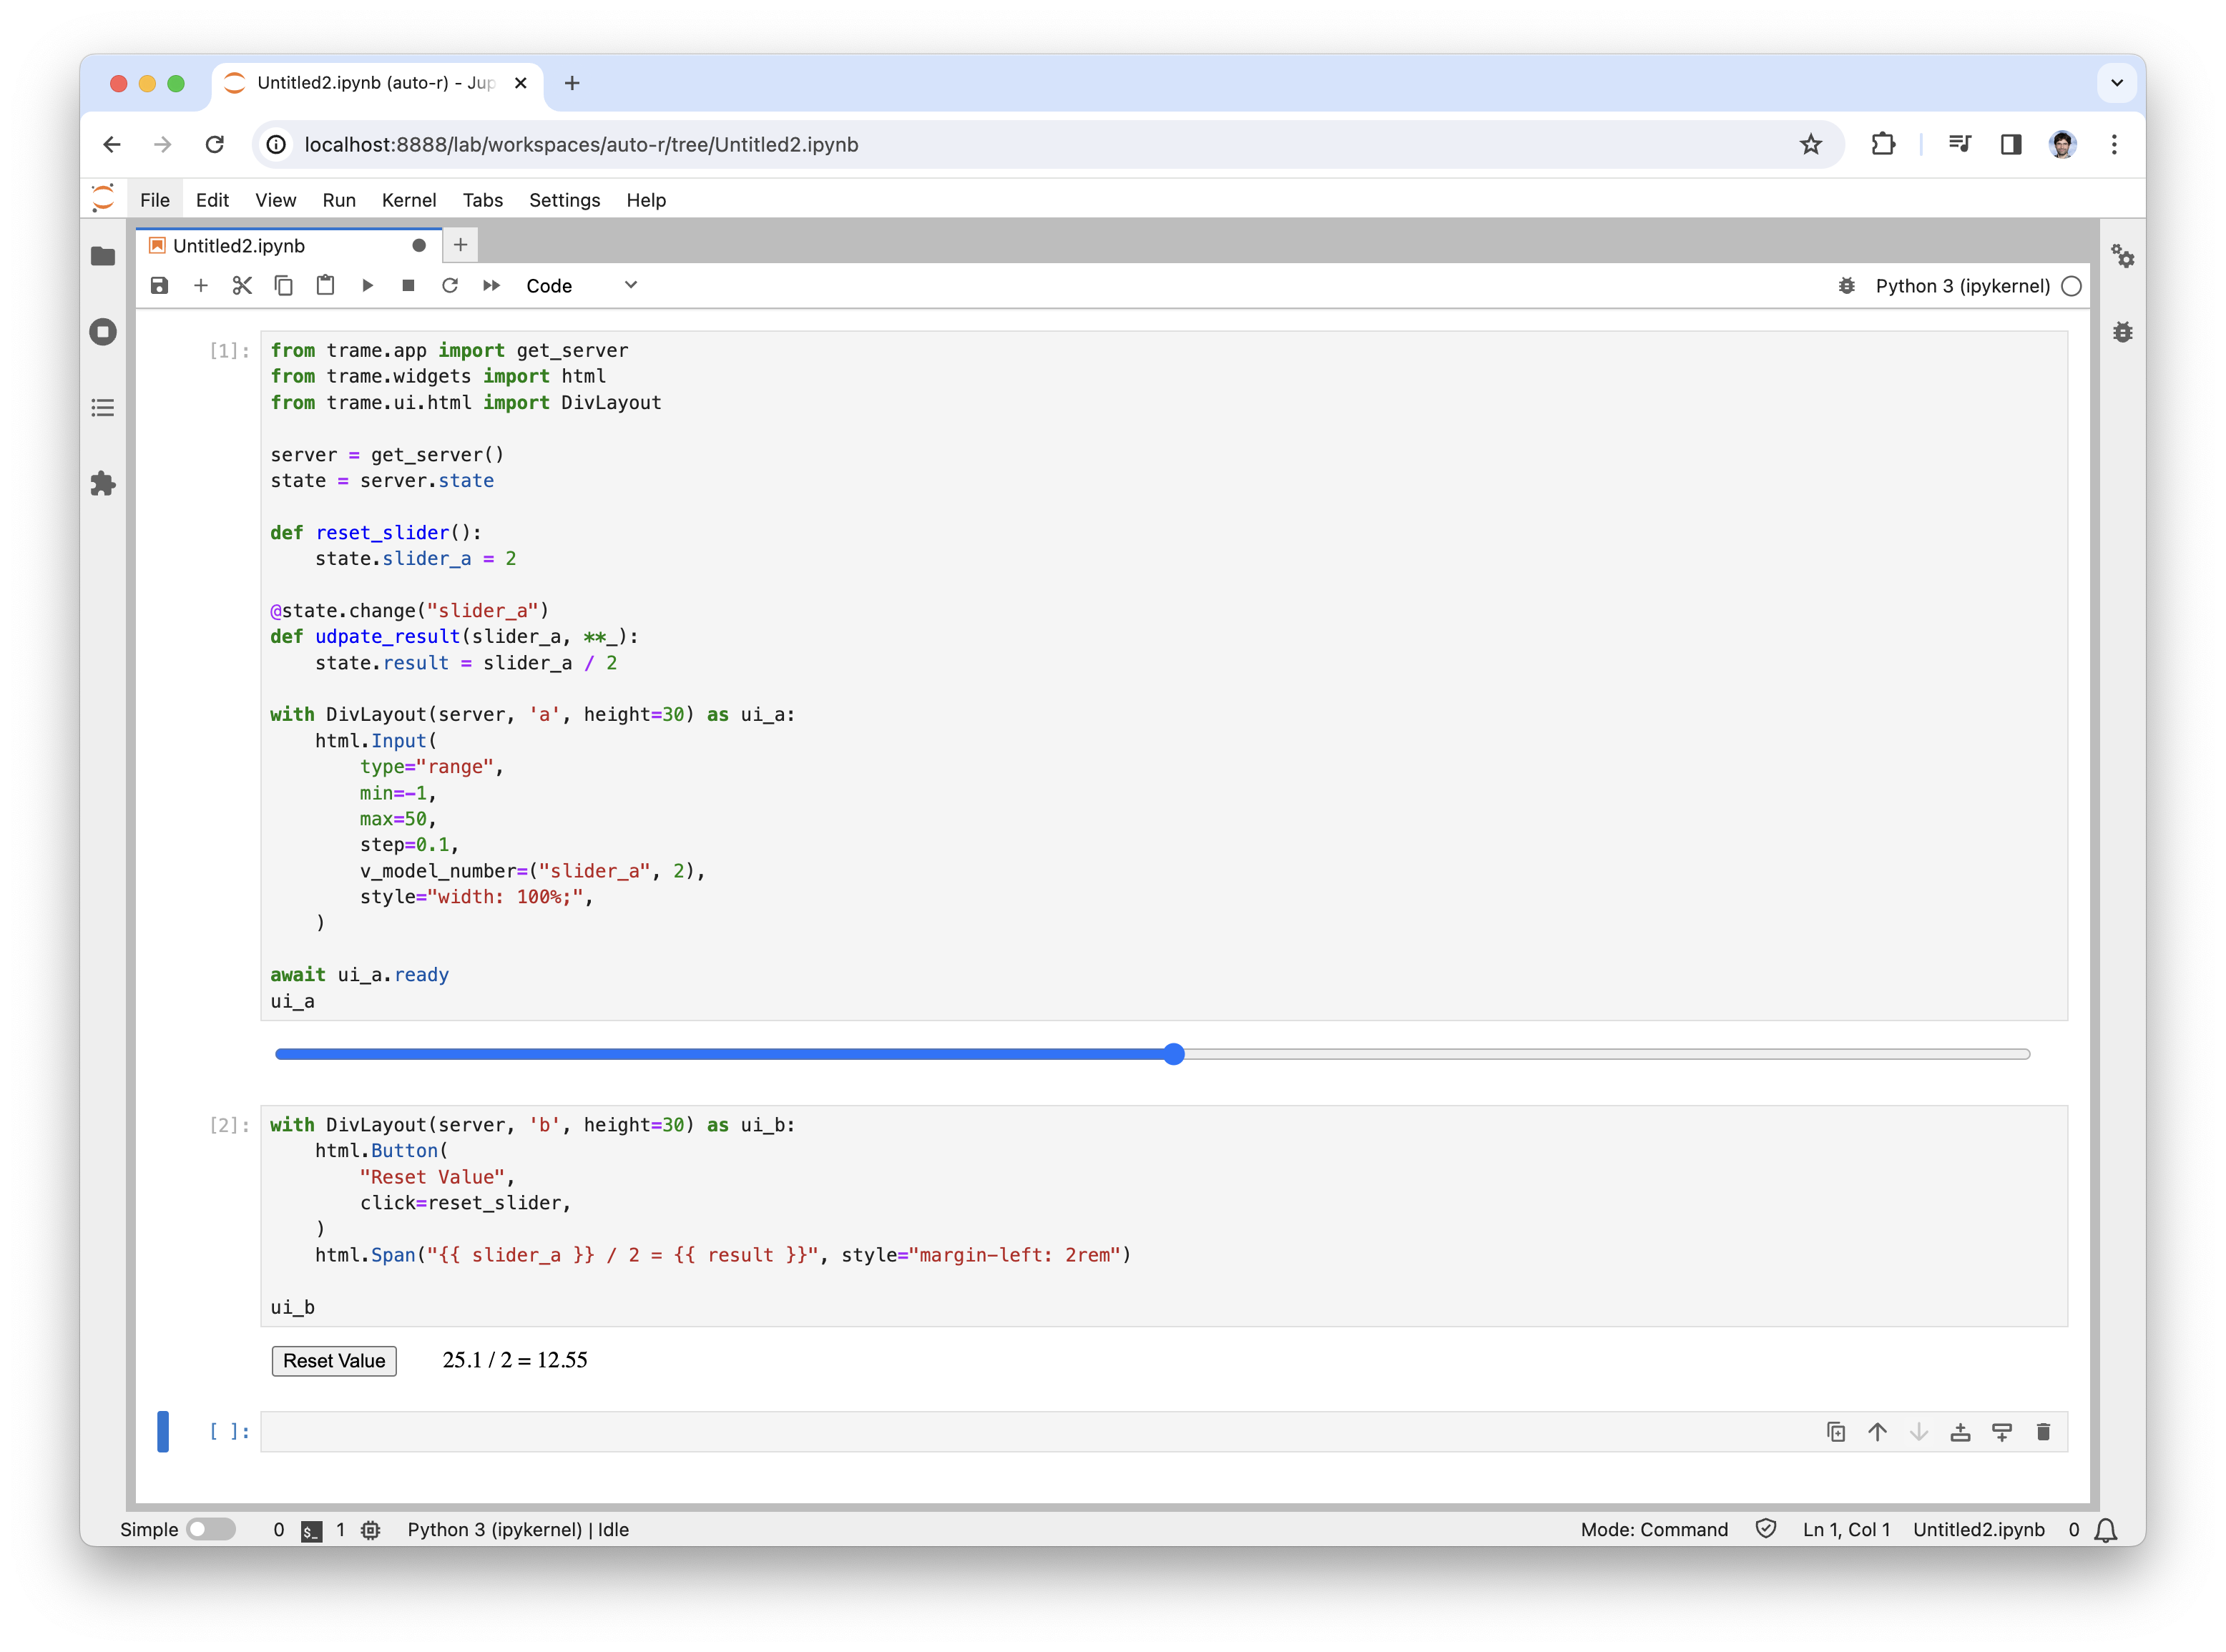2226x1652 pixels.
Task: Open the Kernel menu
Action: tap(409, 200)
